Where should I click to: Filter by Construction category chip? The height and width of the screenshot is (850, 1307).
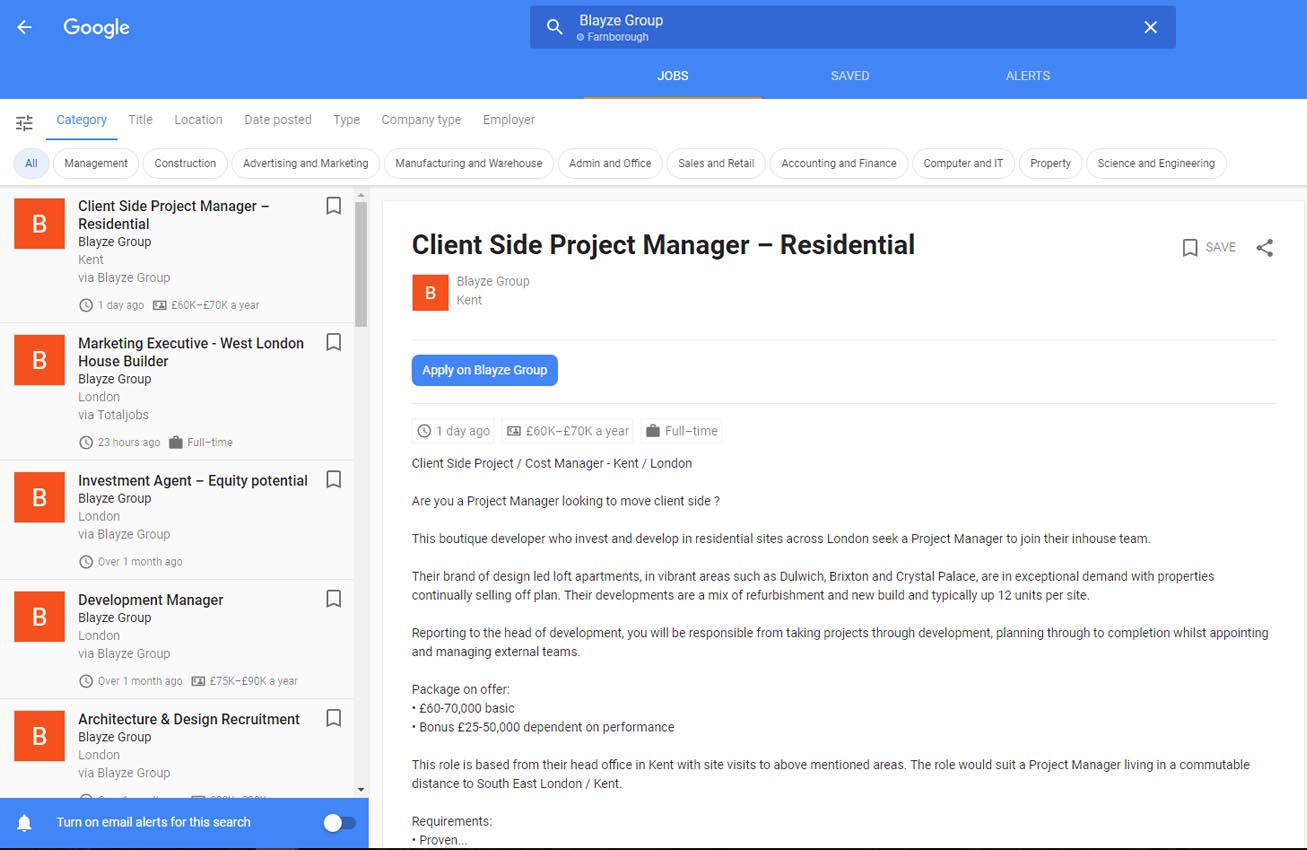[185, 164]
